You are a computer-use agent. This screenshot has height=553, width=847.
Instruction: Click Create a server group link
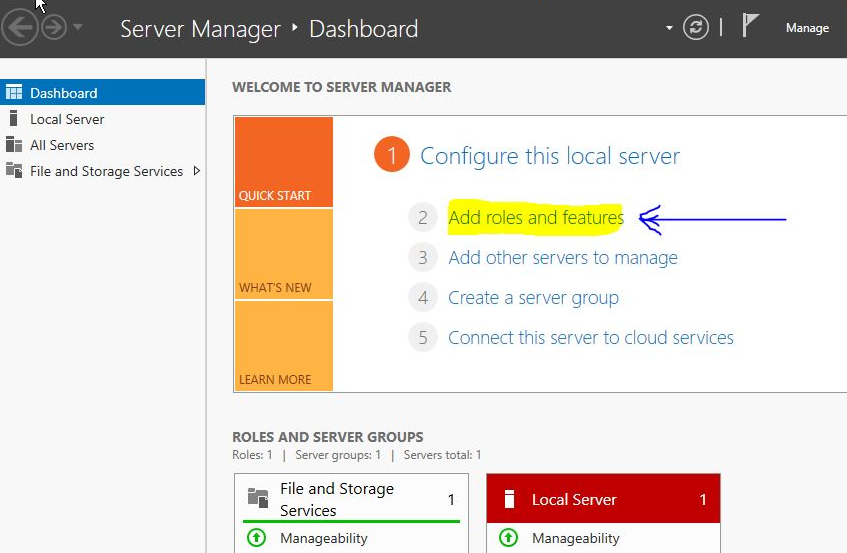(x=533, y=298)
